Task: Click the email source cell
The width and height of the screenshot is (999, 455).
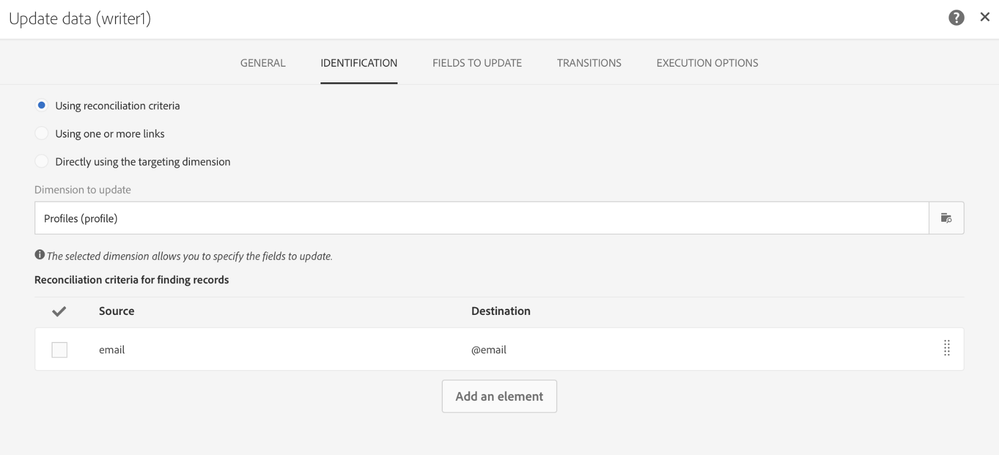Action: (111, 350)
